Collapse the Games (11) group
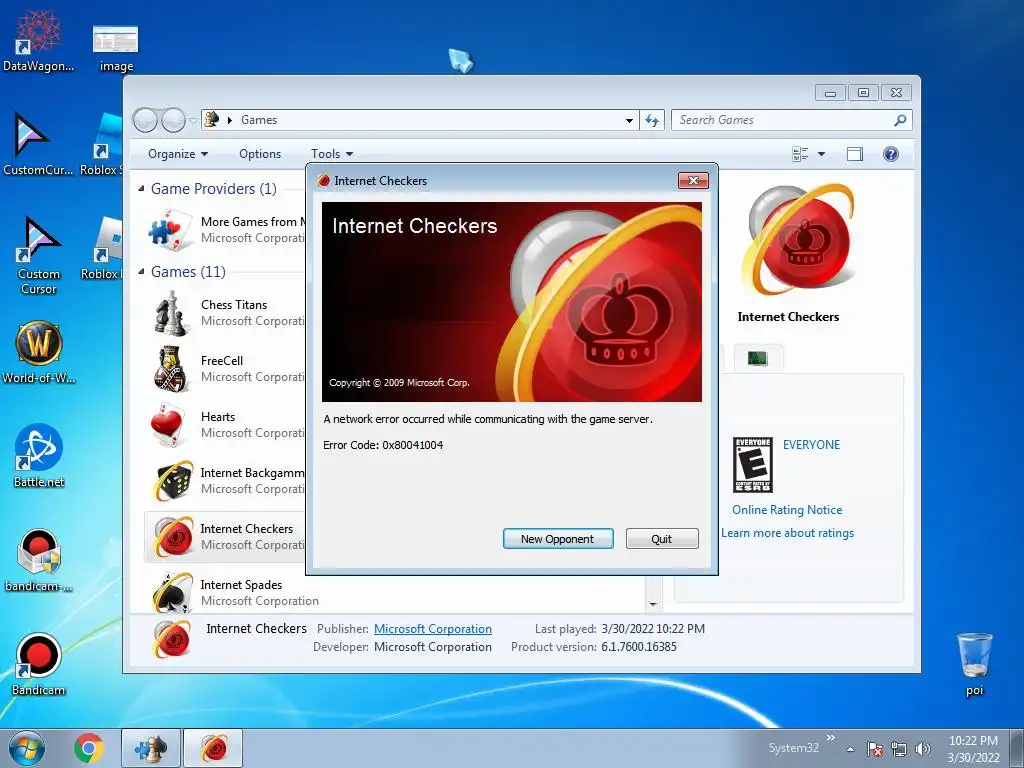The width and height of the screenshot is (1024, 768). (x=142, y=272)
